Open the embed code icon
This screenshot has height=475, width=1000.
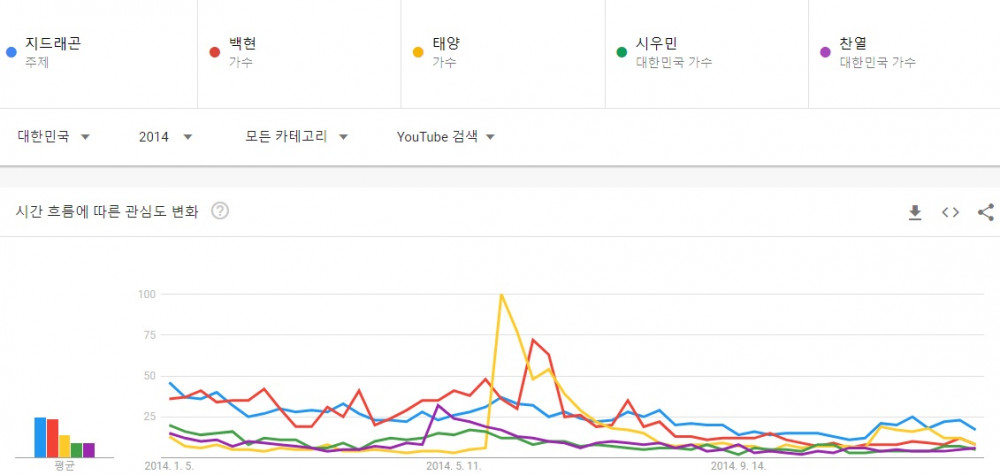pos(950,212)
